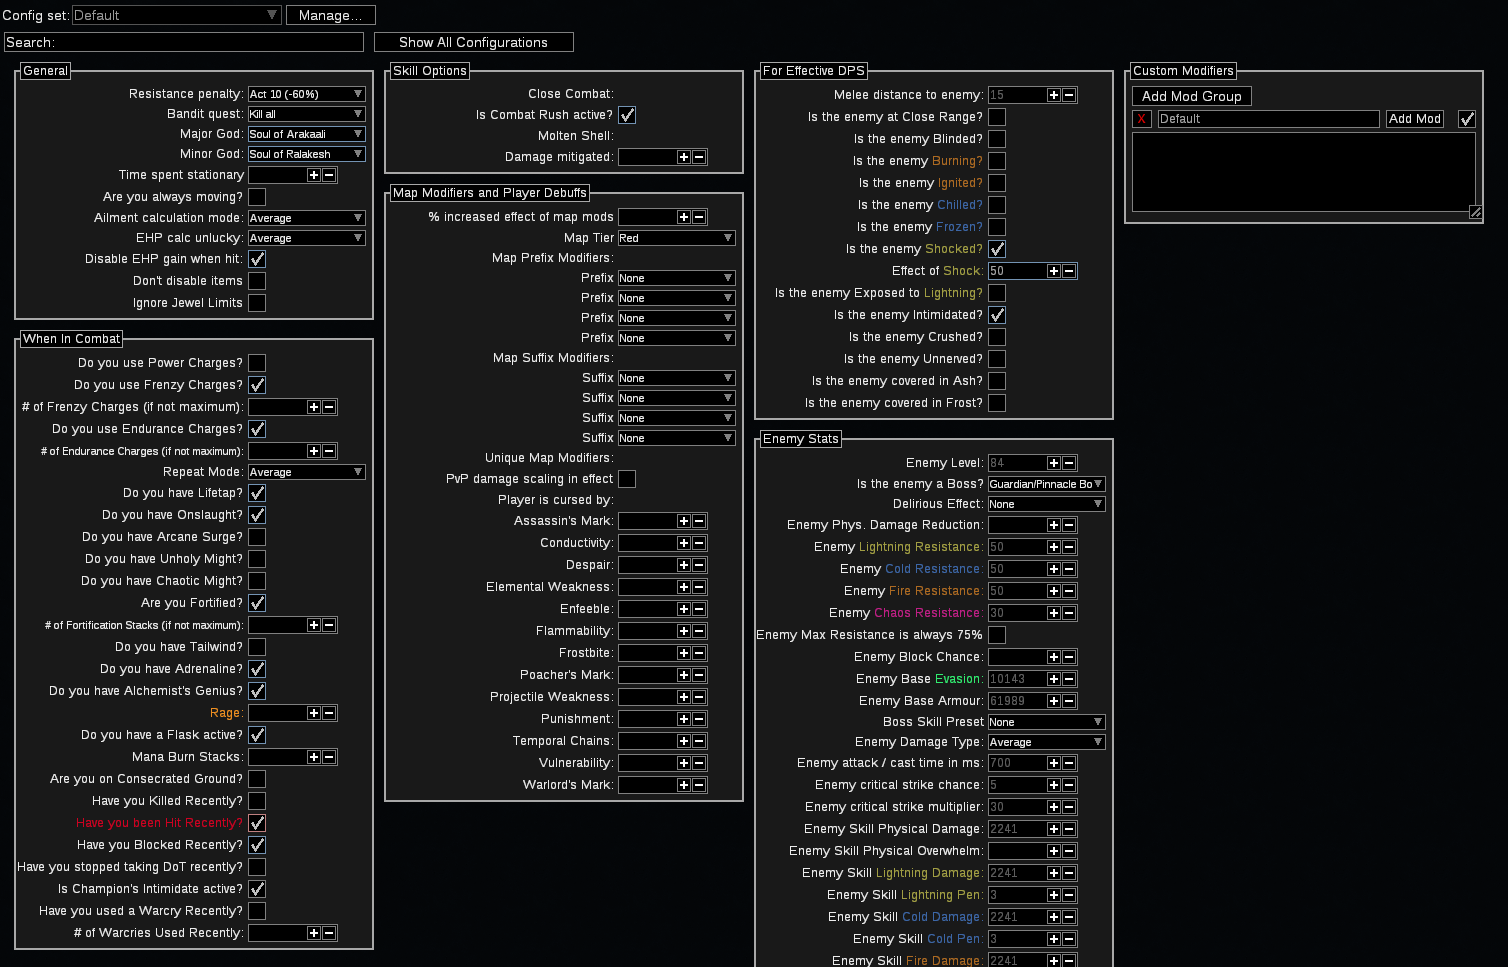Image resolution: width=1508 pixels, height=967 pixels.
Task: Enable Is the enemy Chilled checkbox
Action: (x=997, y=205)
